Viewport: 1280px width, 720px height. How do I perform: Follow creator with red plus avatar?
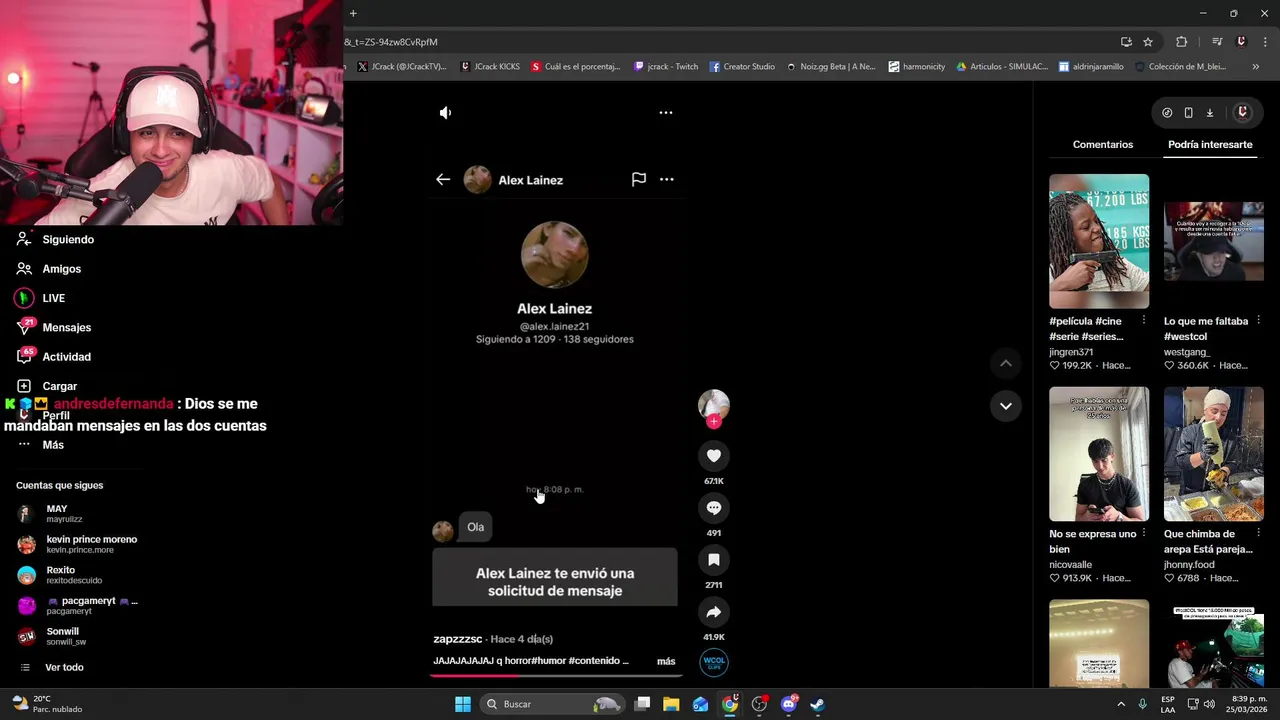pyautogui.click(x=714, y=421)
